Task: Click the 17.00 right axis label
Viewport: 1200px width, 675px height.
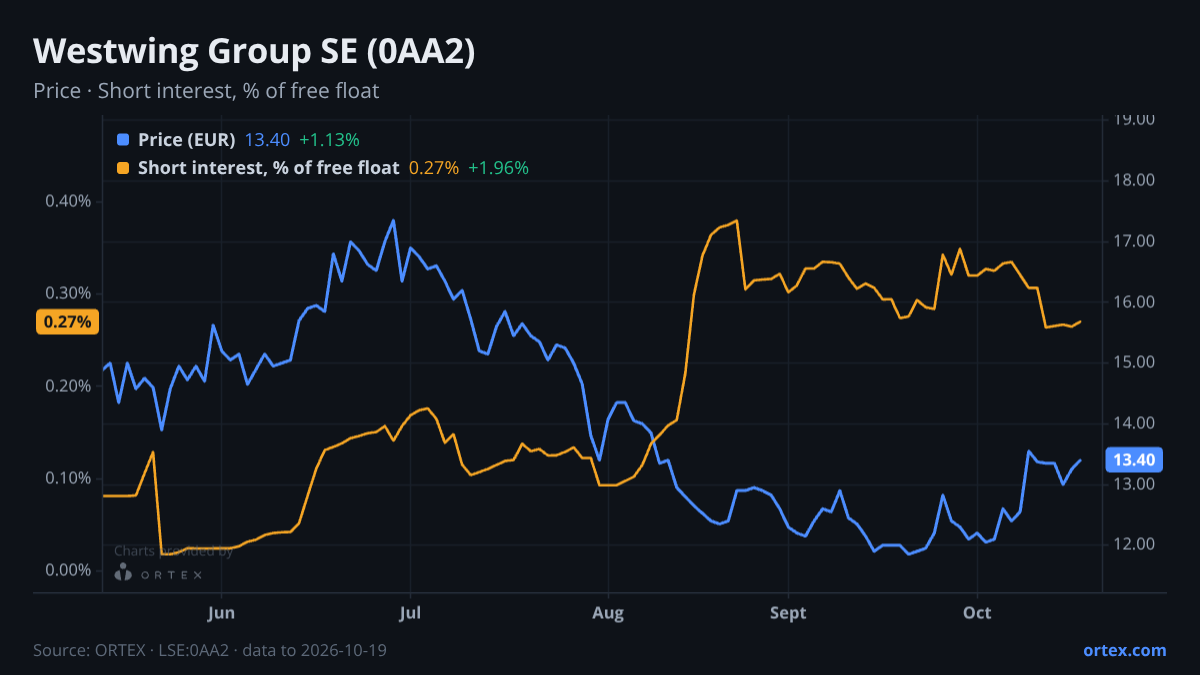Action: (1134, 241)
